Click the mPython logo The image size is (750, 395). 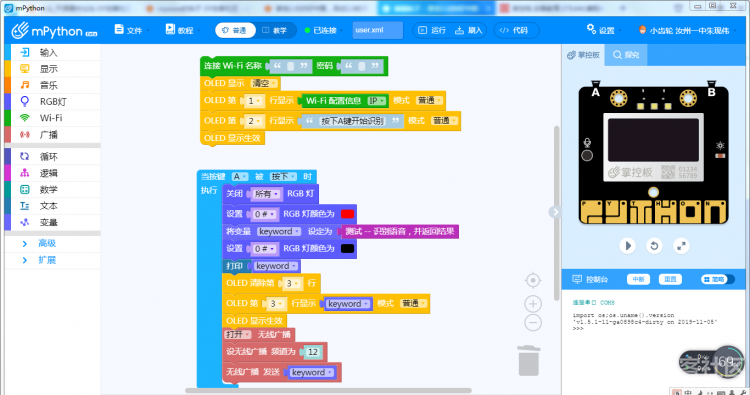(x=54, y=31)
